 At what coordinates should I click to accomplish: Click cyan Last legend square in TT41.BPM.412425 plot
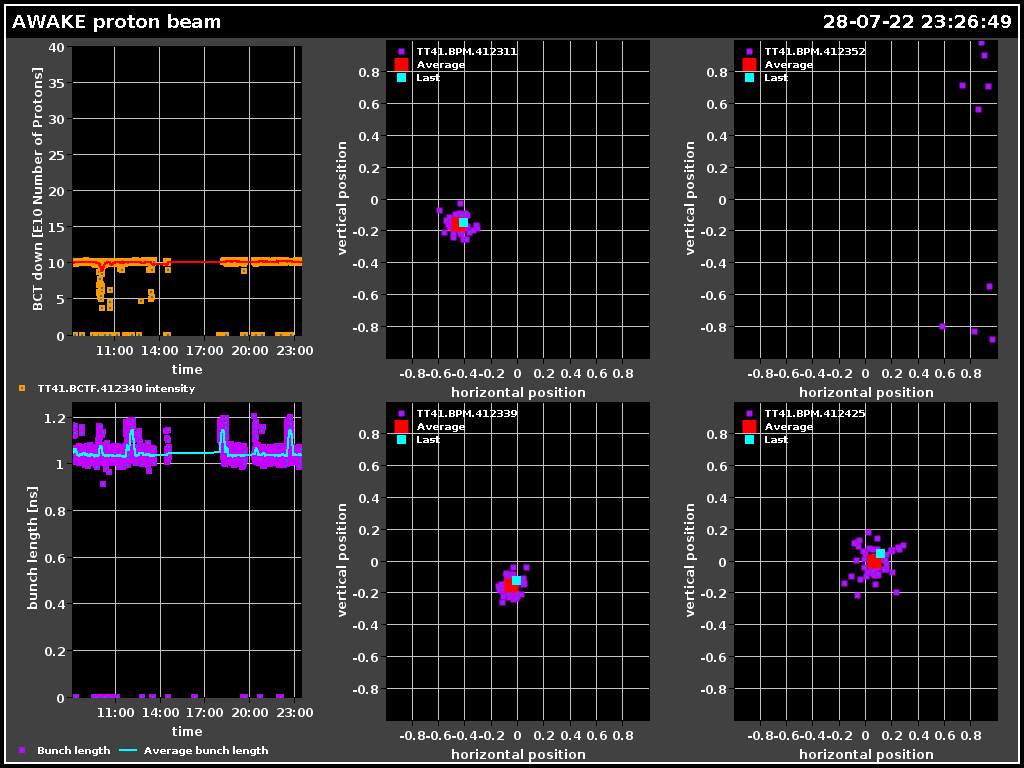(x=749, y=439)
